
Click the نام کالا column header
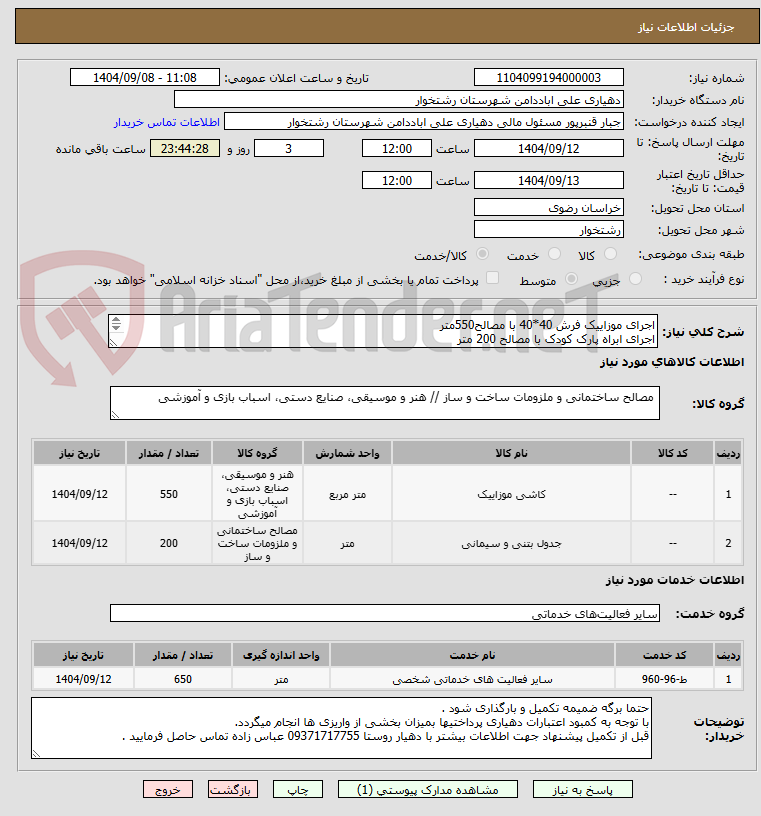511,453
